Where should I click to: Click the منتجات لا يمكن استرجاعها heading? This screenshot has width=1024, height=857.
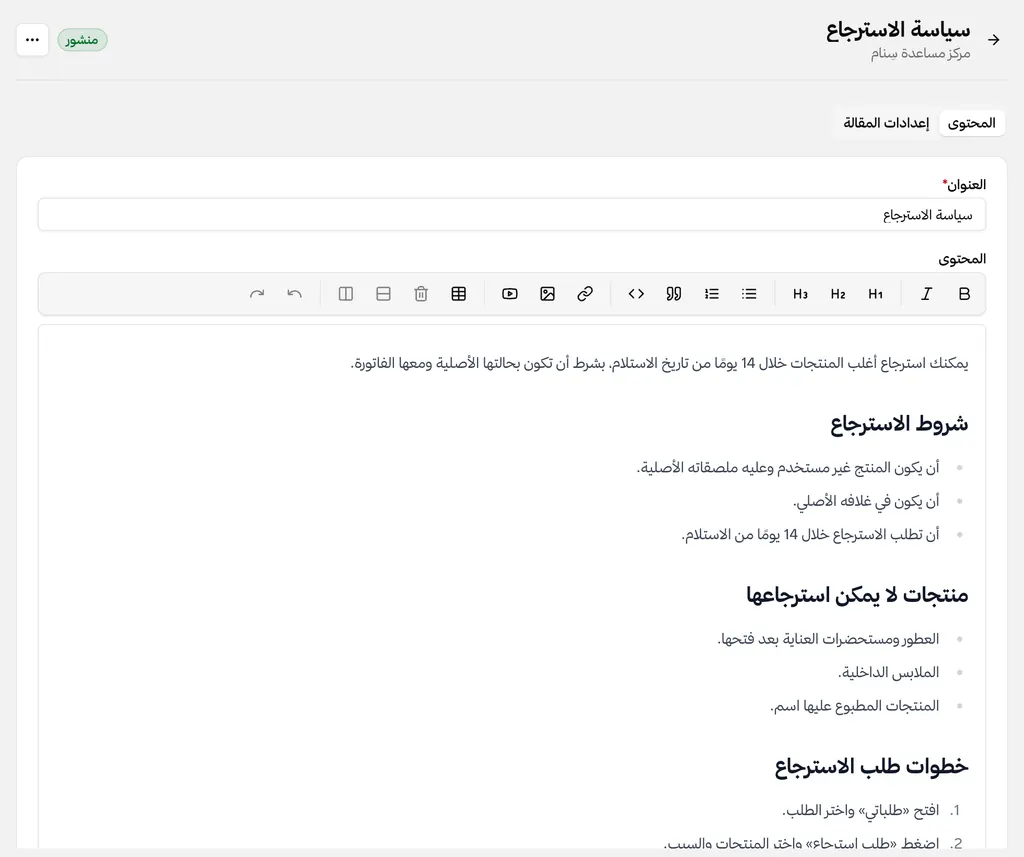point(857,594)
